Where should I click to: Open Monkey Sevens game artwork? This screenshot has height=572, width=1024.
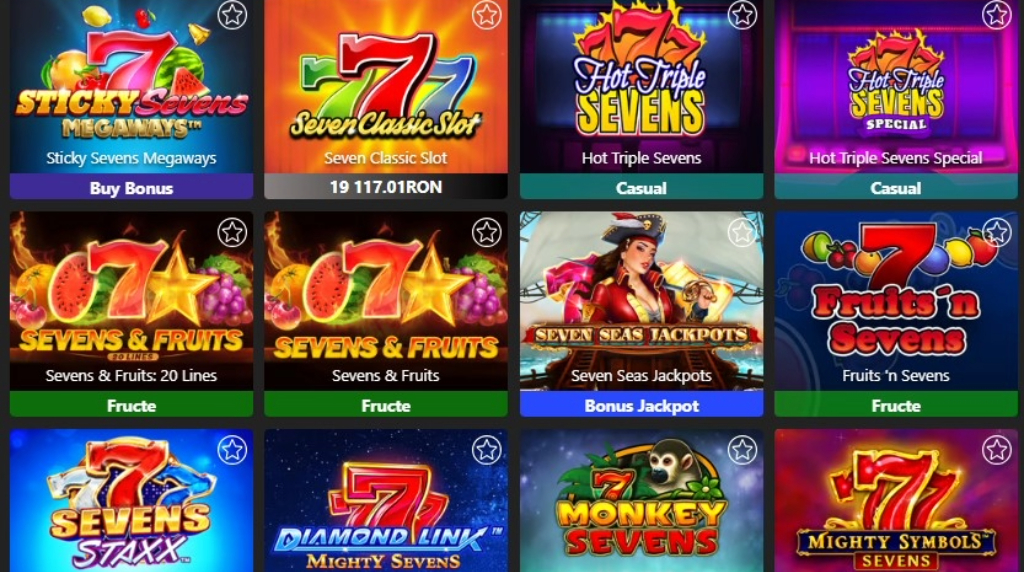coord(641,501)
